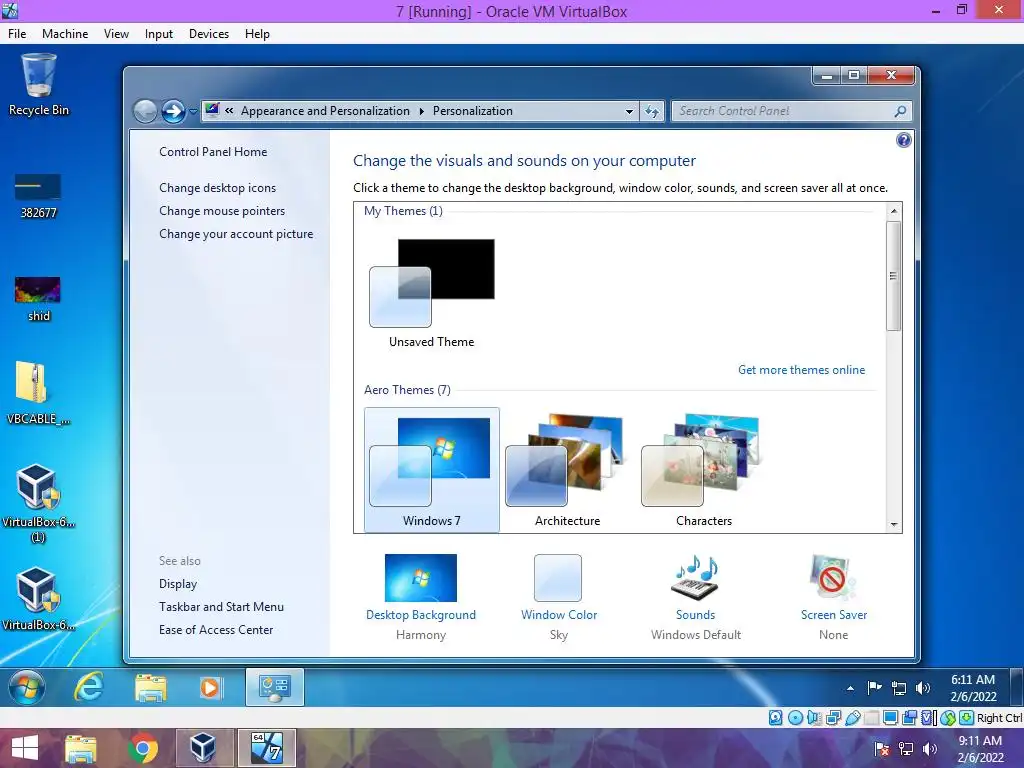This screenshot has height=768, width=1024.
Task: Select the Unsaved Theme thumbnail
Action: click(431, 293)
